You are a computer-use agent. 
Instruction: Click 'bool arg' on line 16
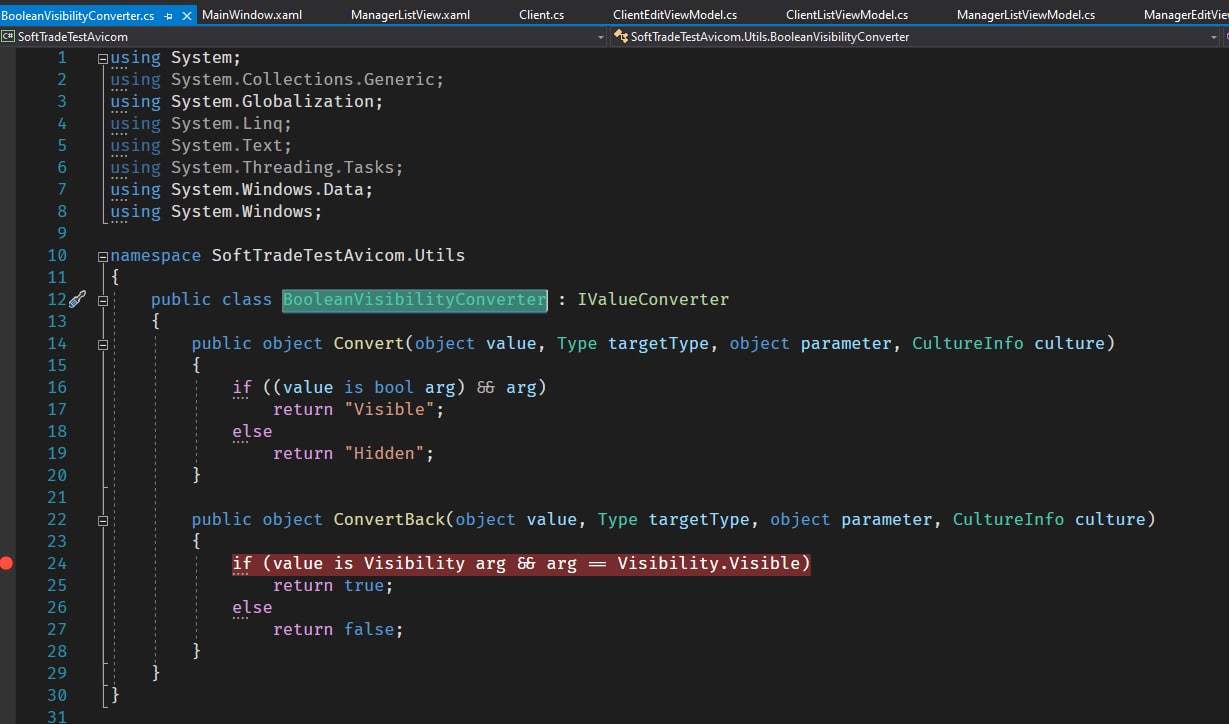click(x=415, y=388)
